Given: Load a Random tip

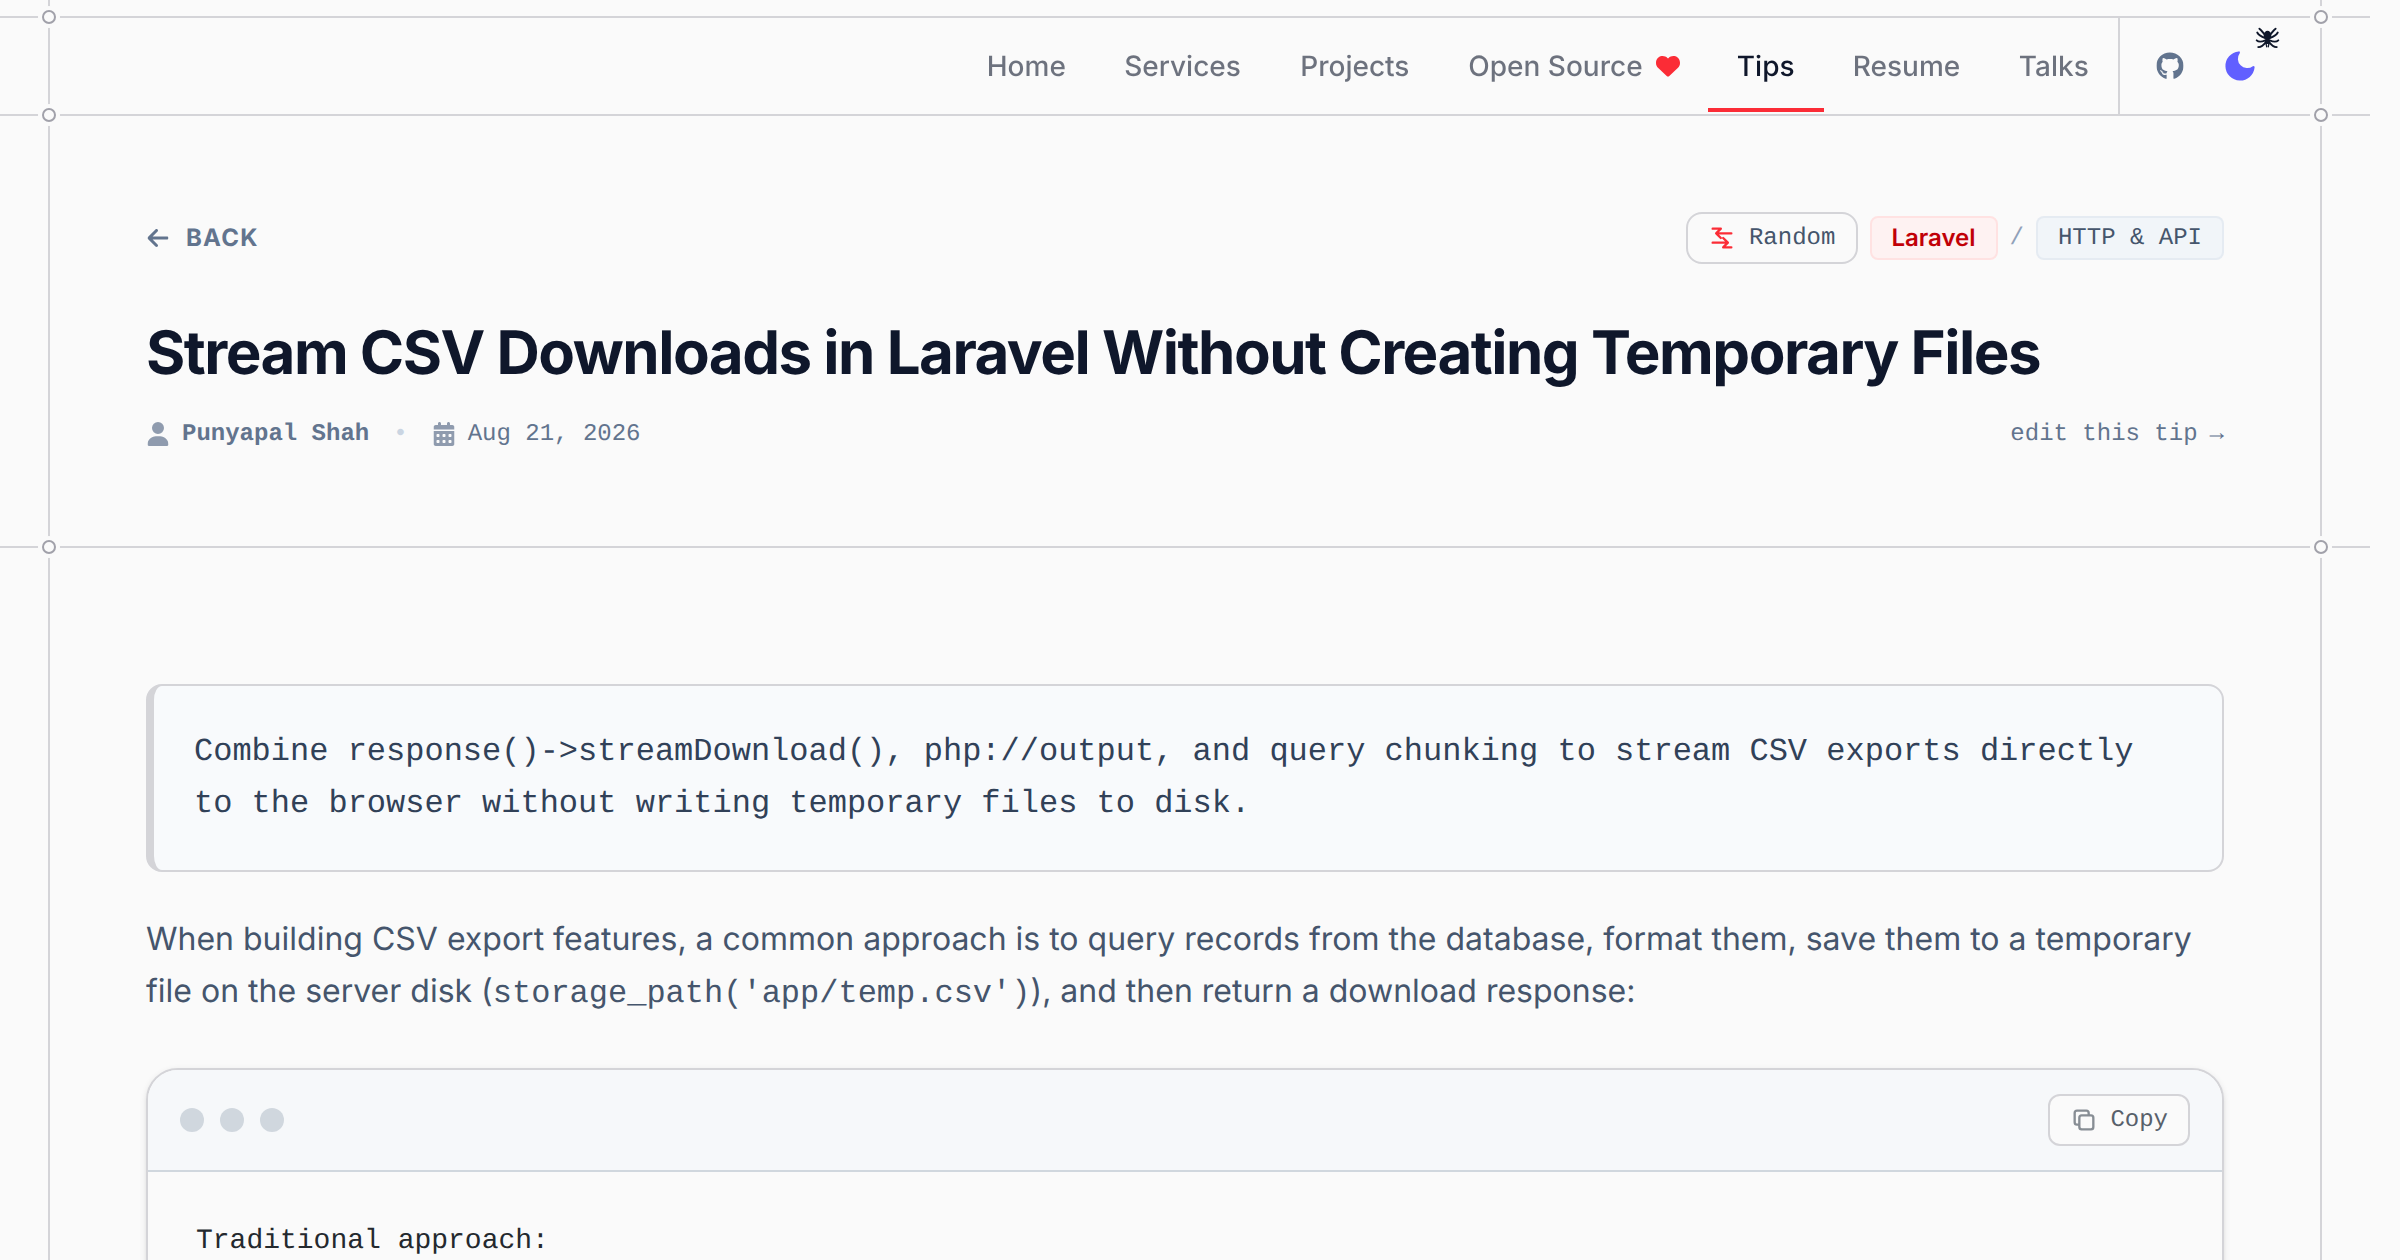Looking at the screenshot, I should click(x=1771, y=238).
